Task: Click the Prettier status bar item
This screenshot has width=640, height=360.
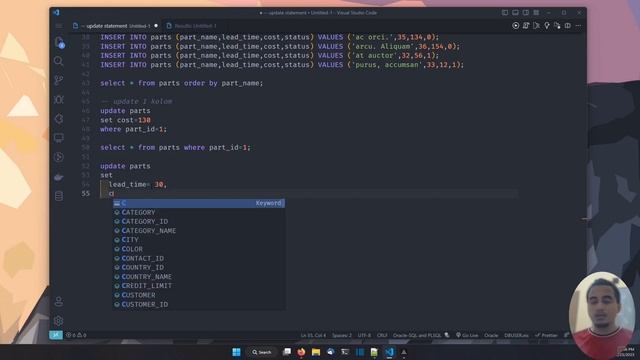Action: pyautogui.click(x=546, y=335)
